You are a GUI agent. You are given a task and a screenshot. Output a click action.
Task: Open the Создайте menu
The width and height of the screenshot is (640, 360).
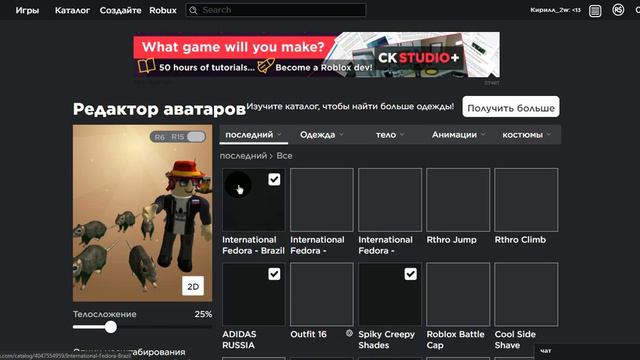pyautogui.click(x=120, y=10)
